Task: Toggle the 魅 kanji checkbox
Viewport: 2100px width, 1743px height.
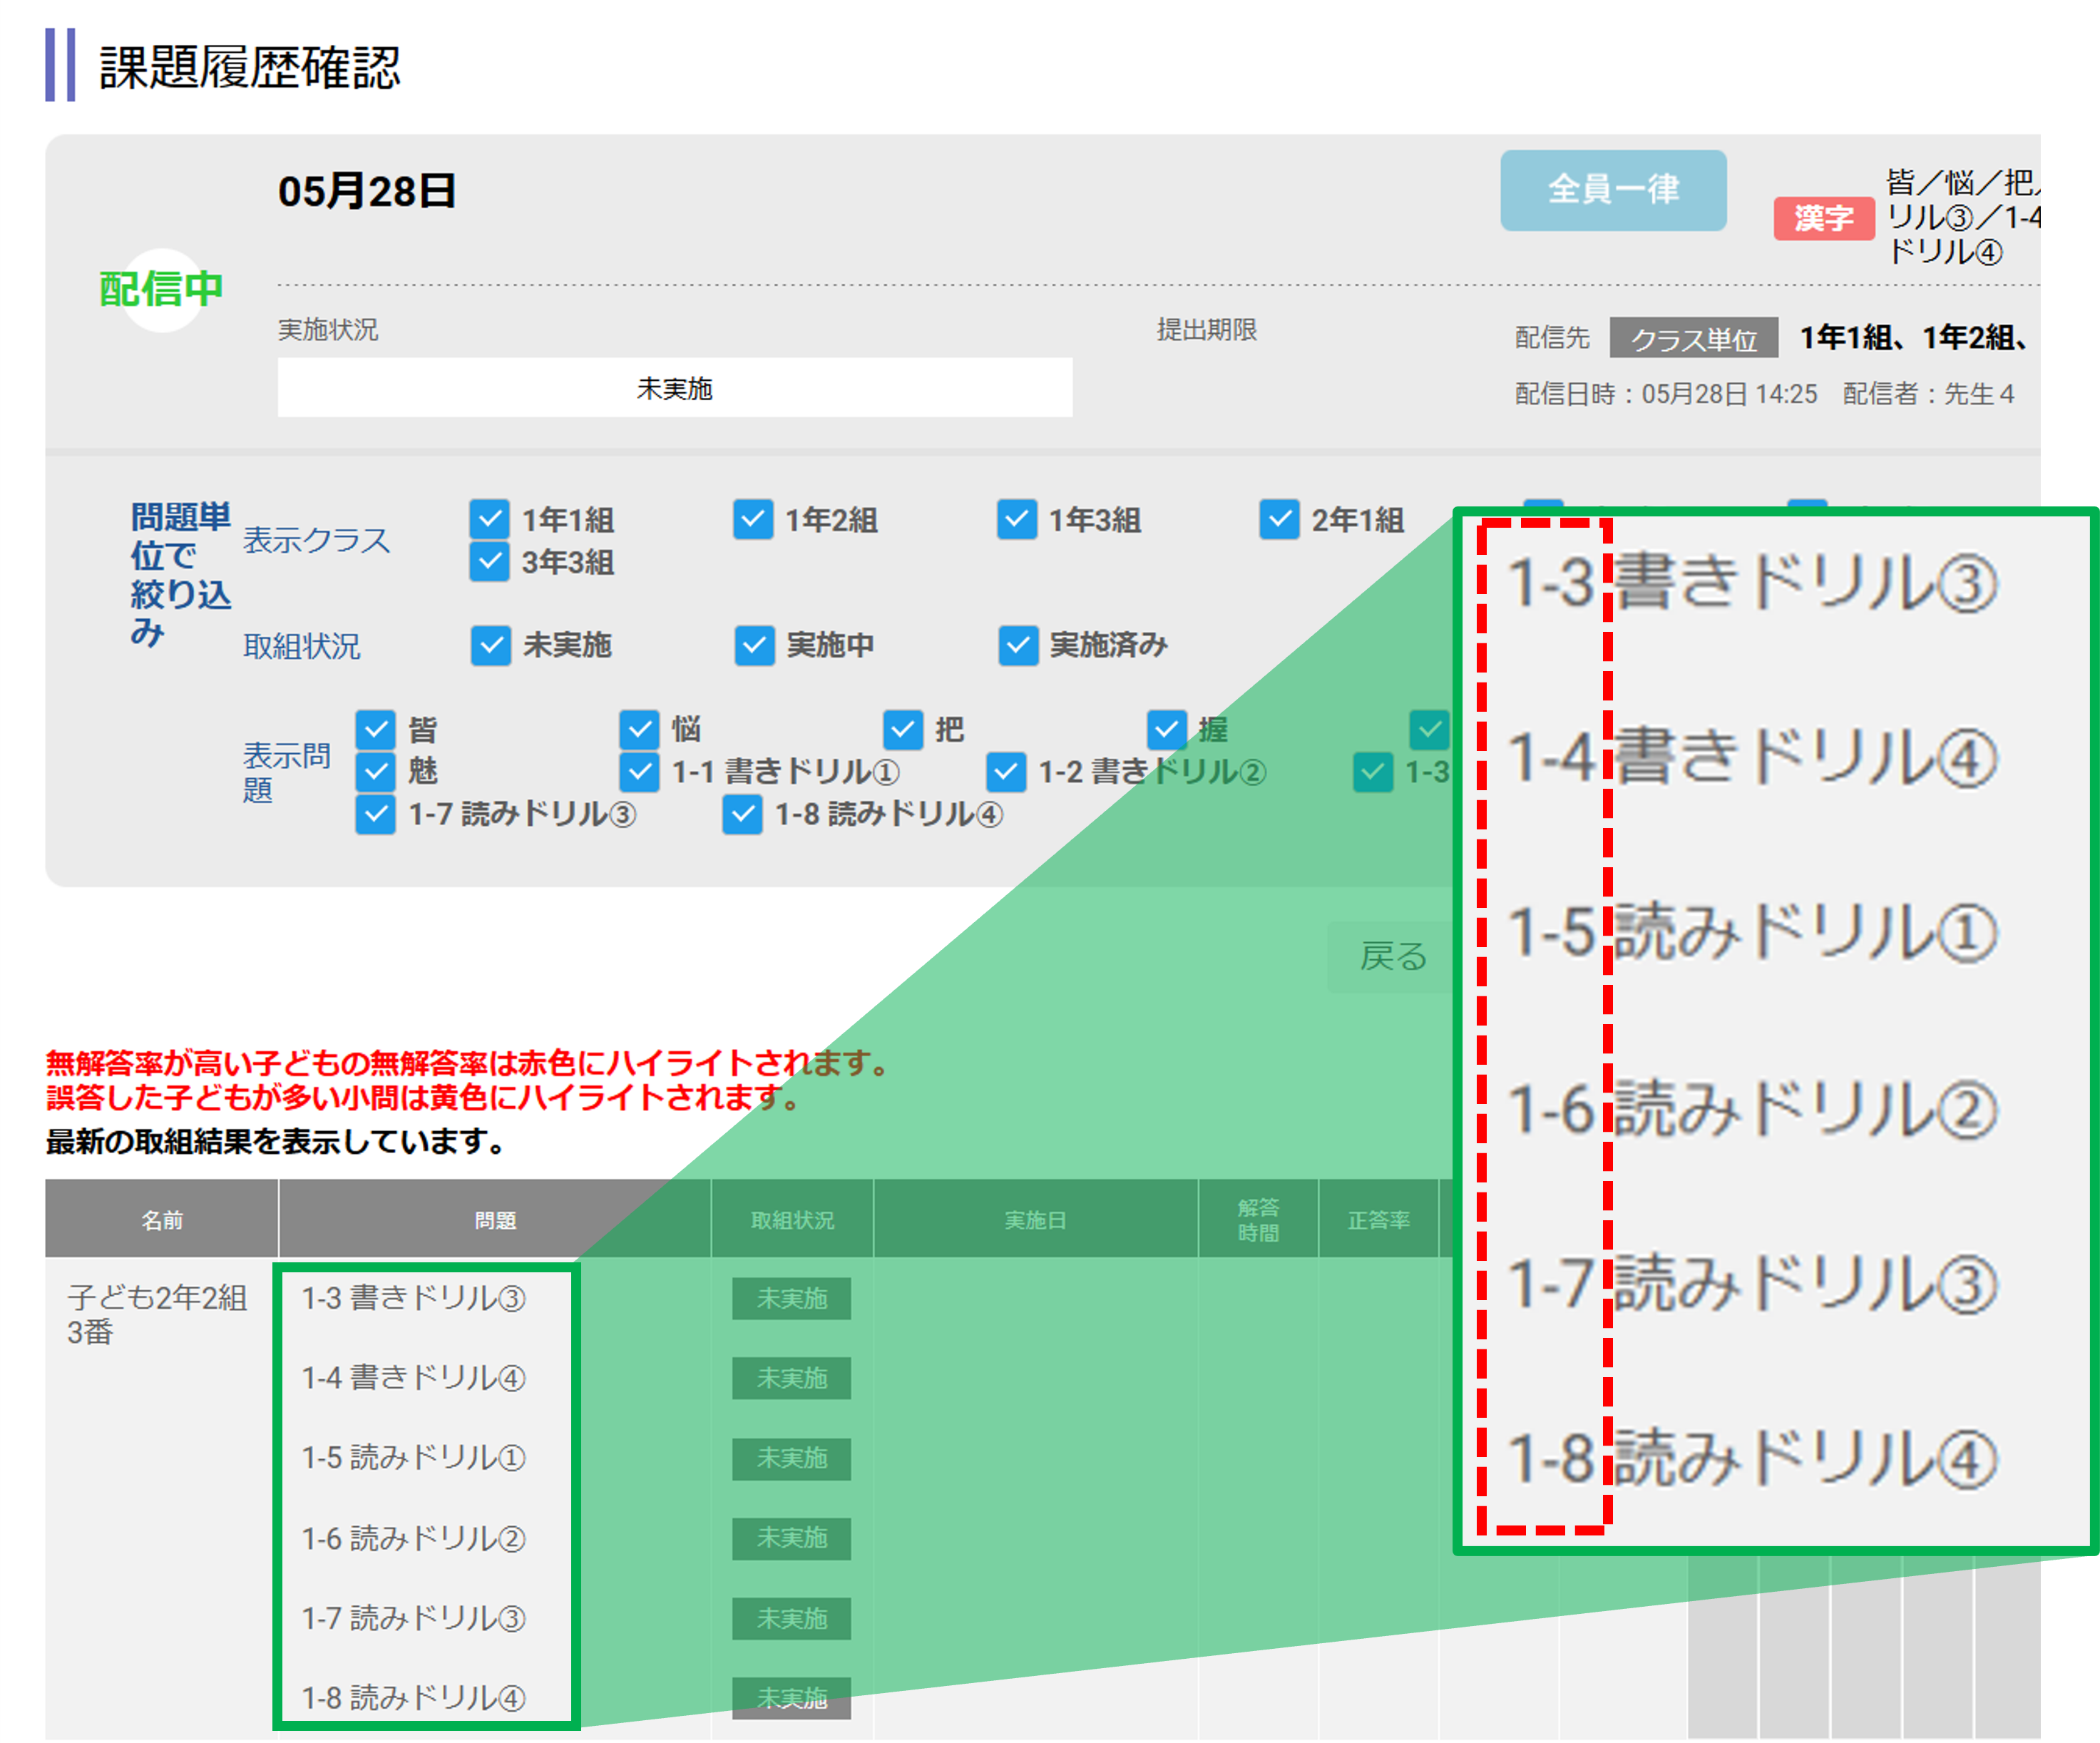Action: [375, 772]
